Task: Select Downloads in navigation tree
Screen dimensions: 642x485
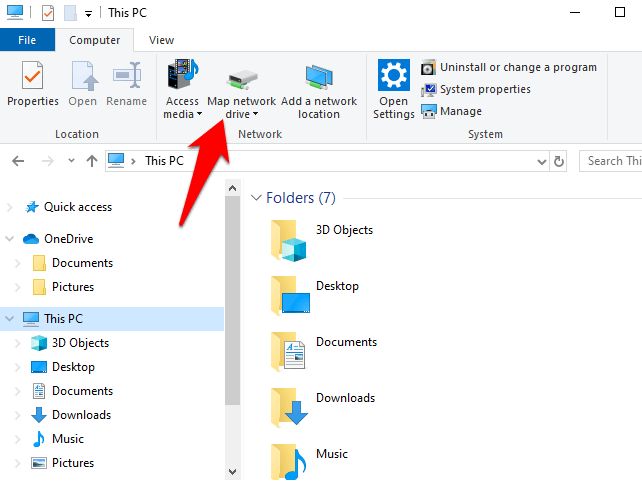Action: coord(81,415)
